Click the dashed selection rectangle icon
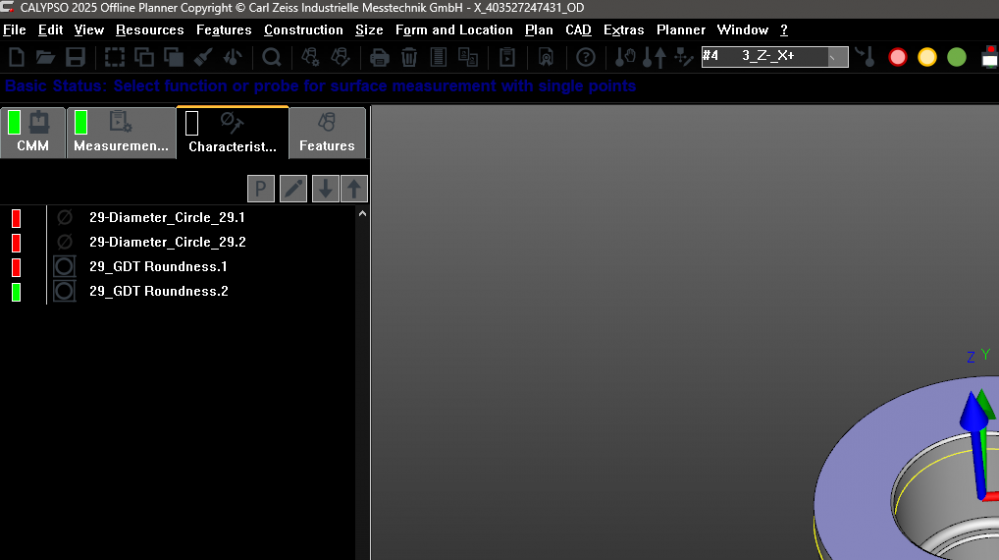The width and height of the screenshot is (999, 560). point(115,57)
